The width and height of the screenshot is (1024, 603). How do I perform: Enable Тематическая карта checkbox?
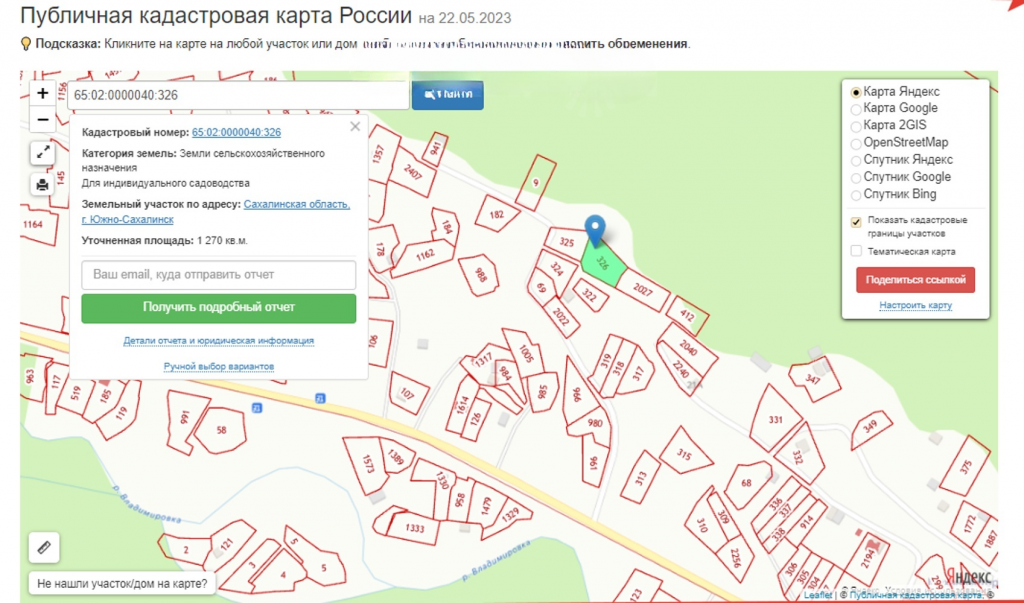(x=856, y=251)
